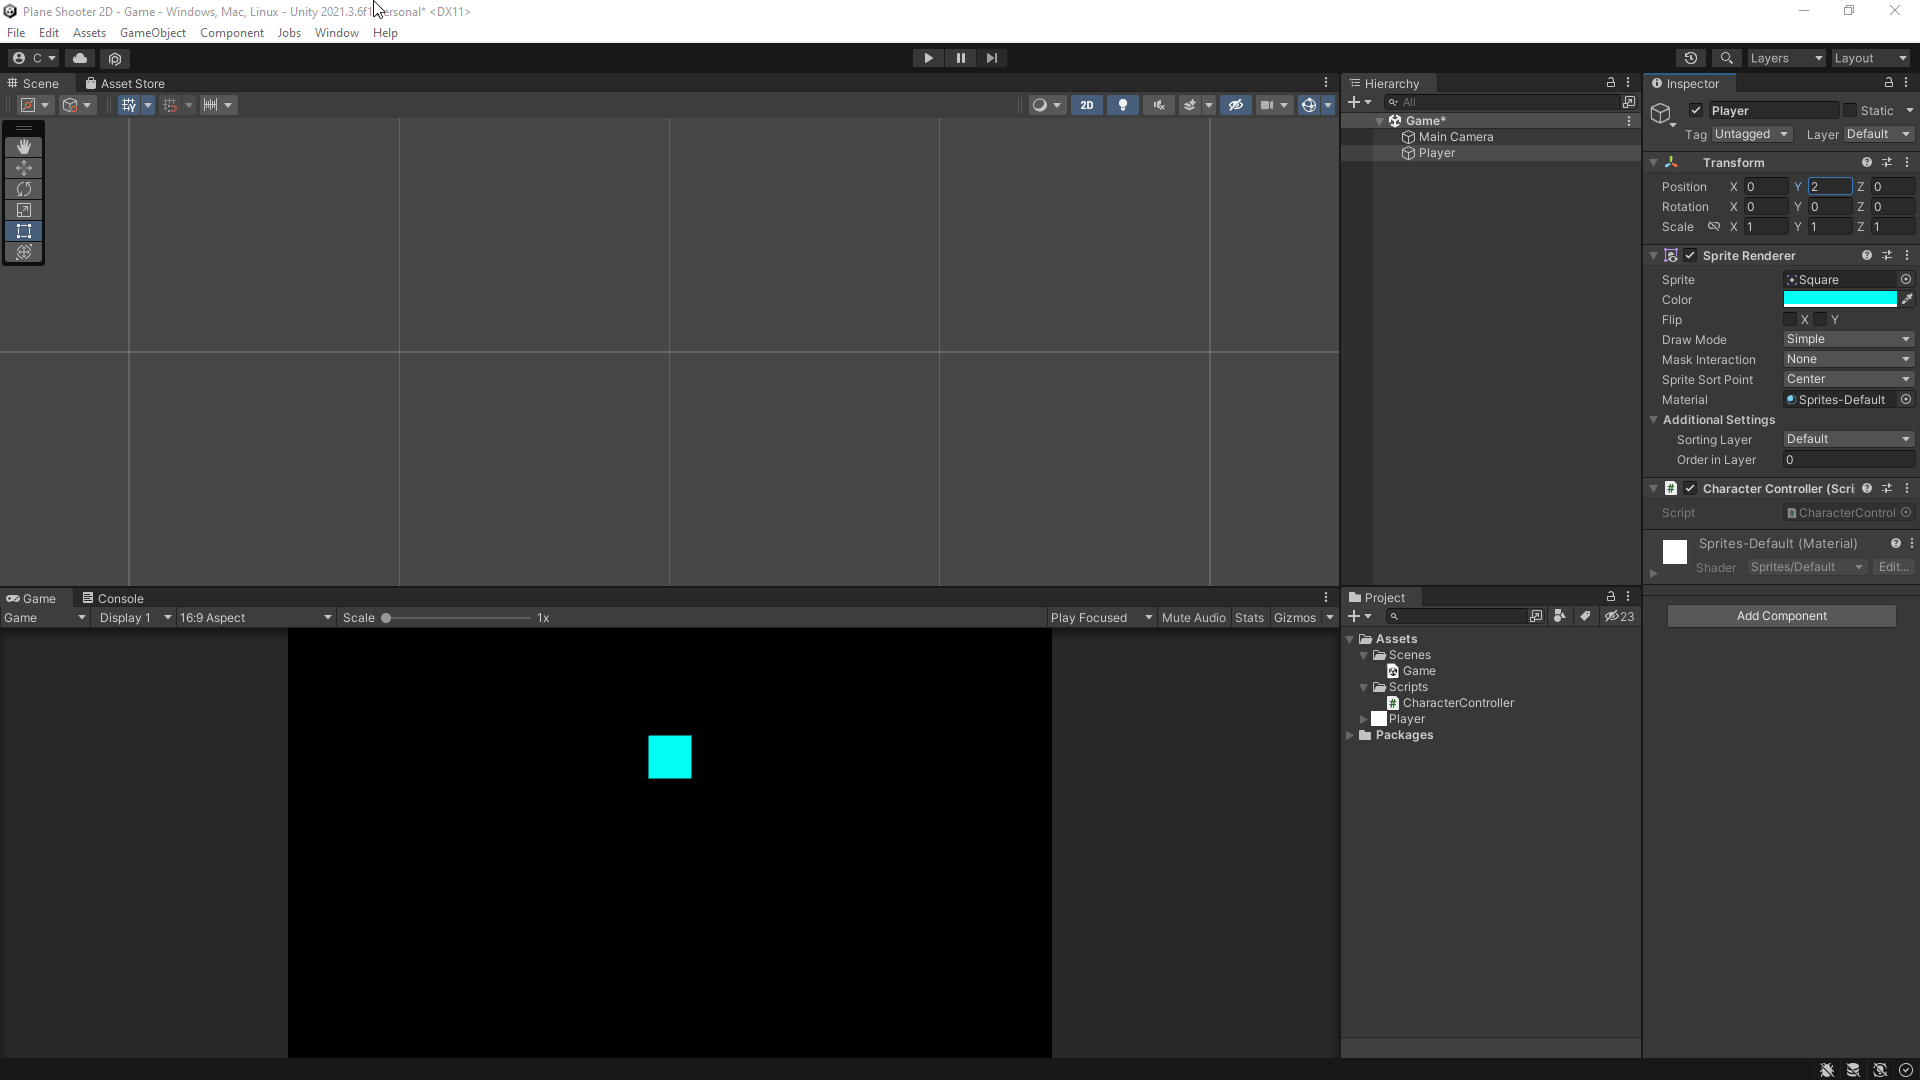Disable the Character Controller script component
This screenshot has height=1080, width=1920.
(1690, 488)
